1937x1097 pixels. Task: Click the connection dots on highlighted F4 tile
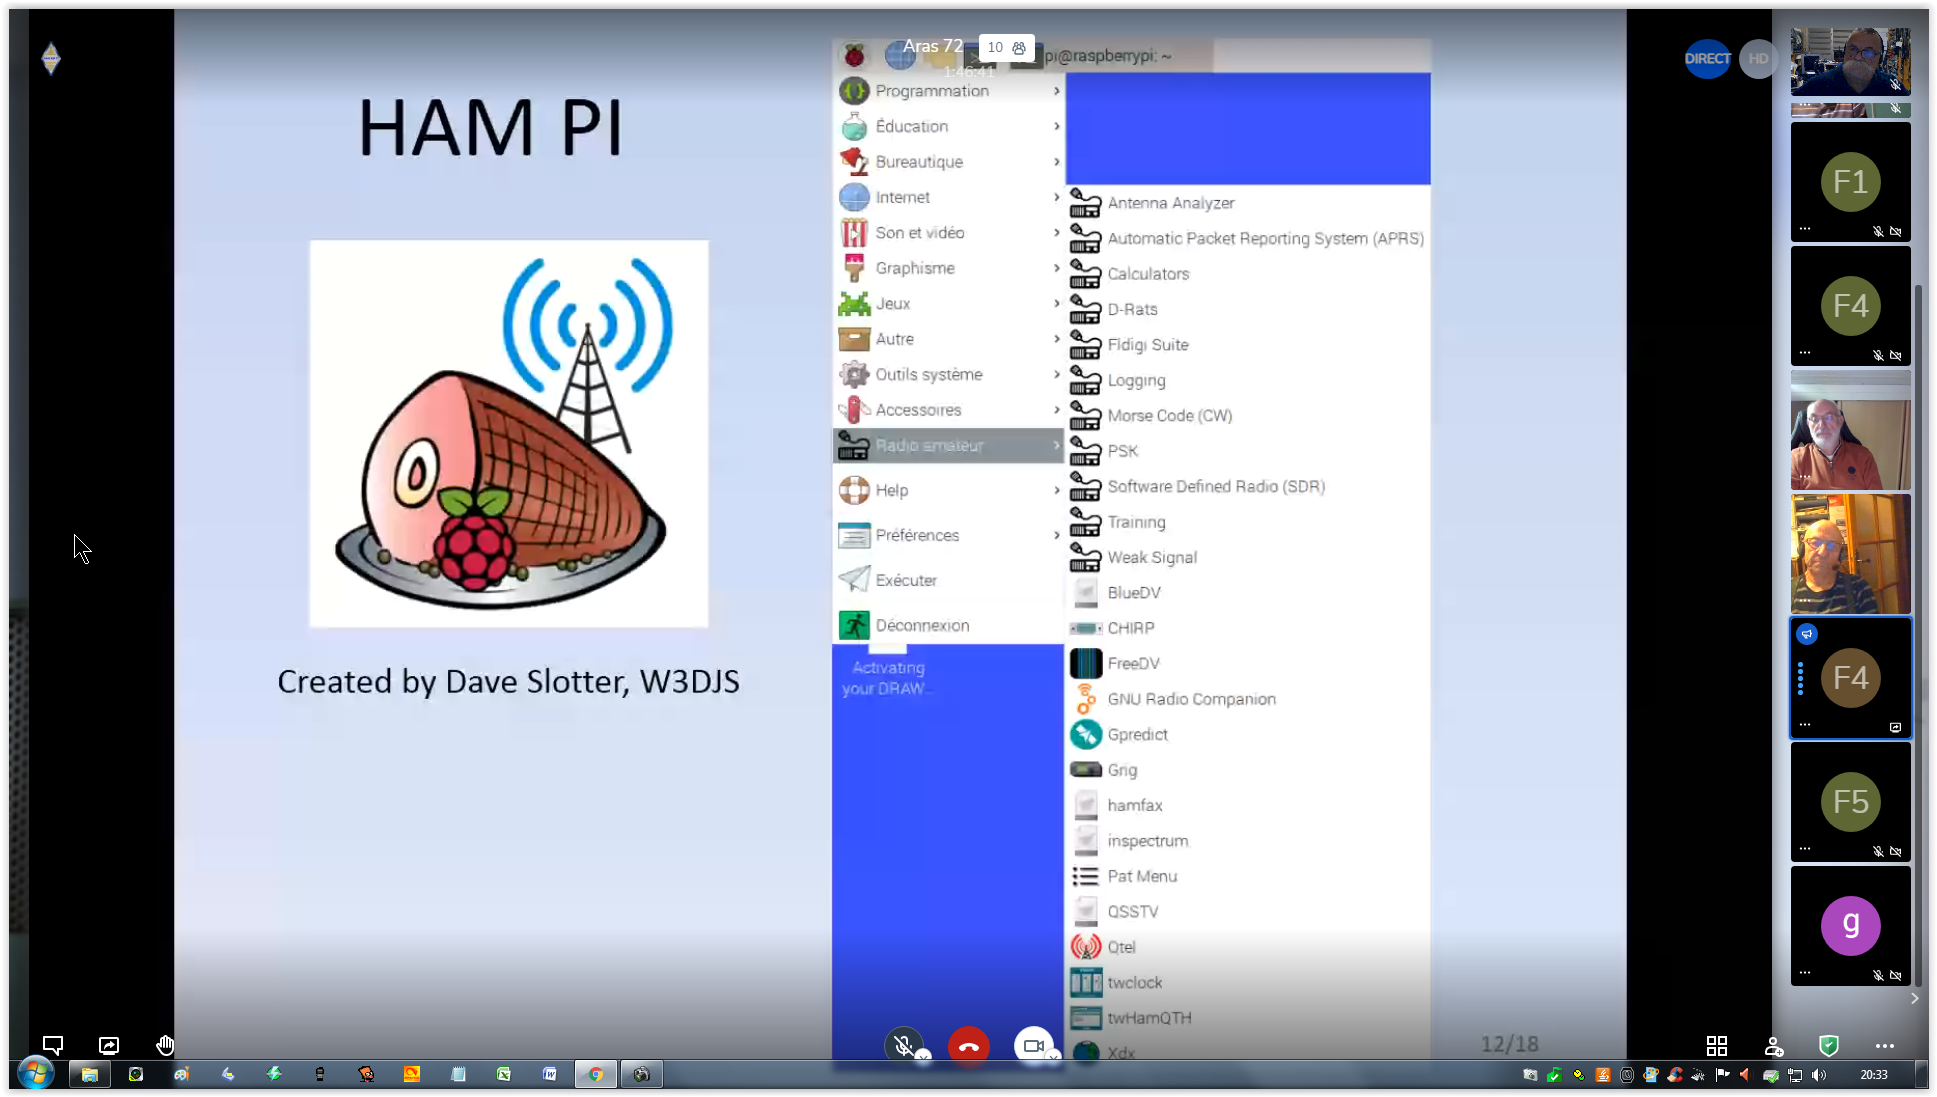click(1800, 678)
